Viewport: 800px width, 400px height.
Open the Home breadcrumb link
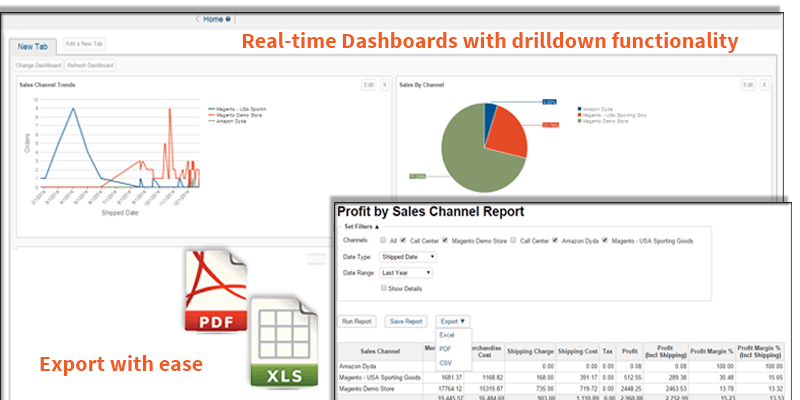click(x=213, y=19)
